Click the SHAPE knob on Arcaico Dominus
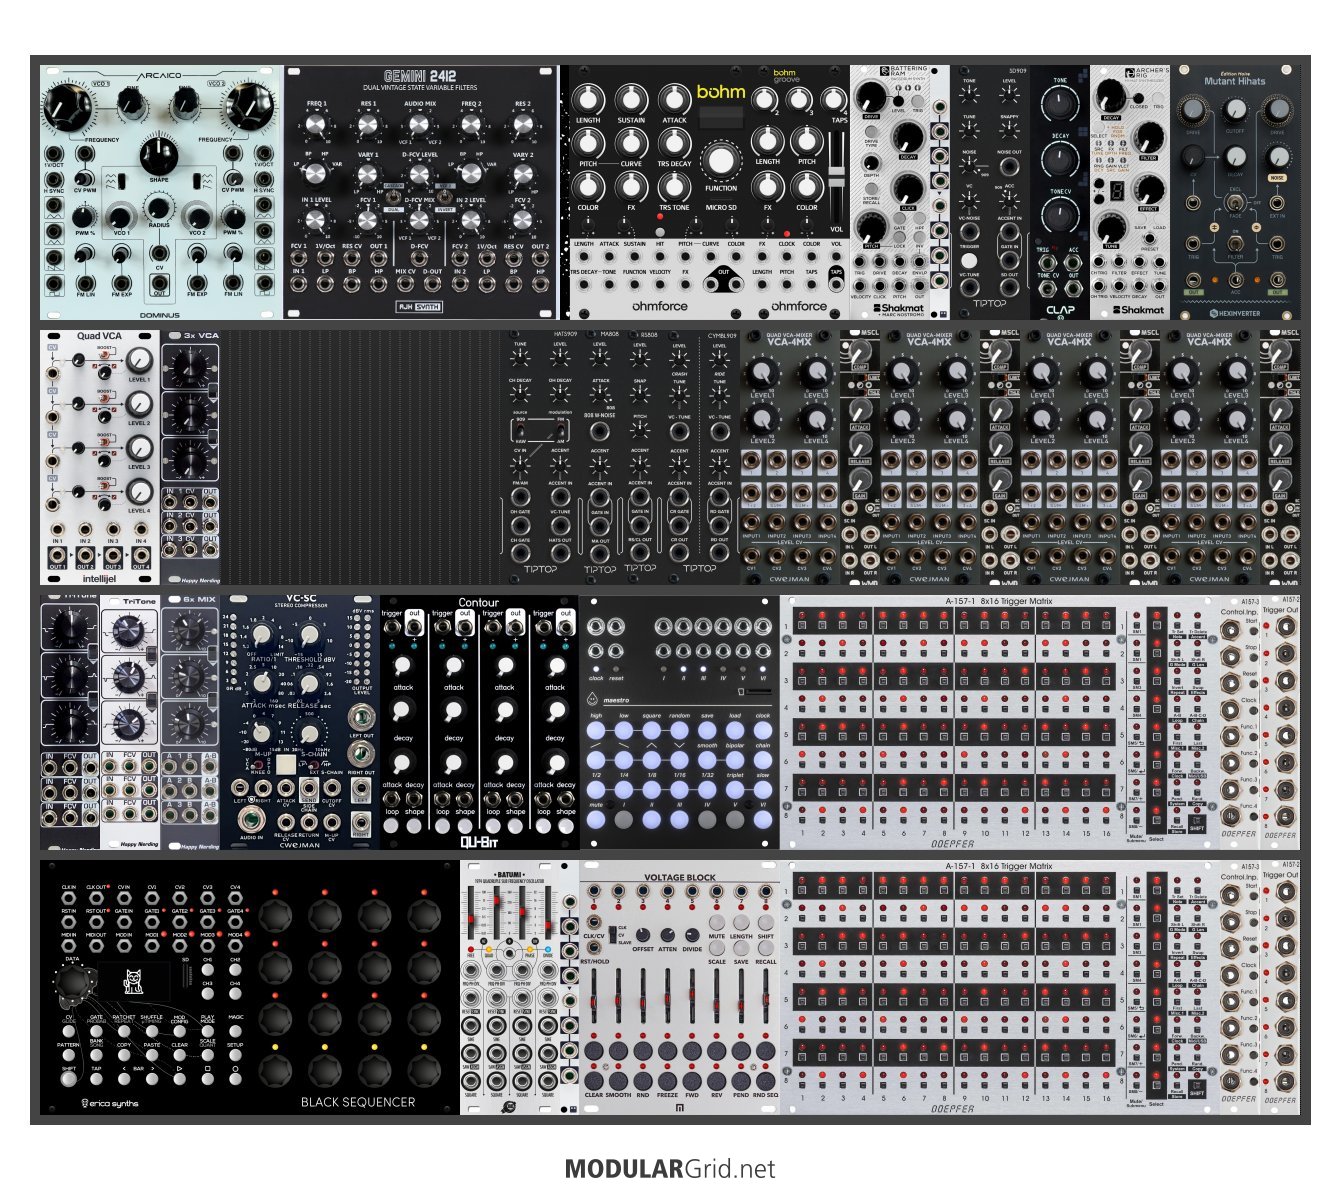Image resolution: width=1341 pixels, height=1190 pixels. click(x=158, y=155)
